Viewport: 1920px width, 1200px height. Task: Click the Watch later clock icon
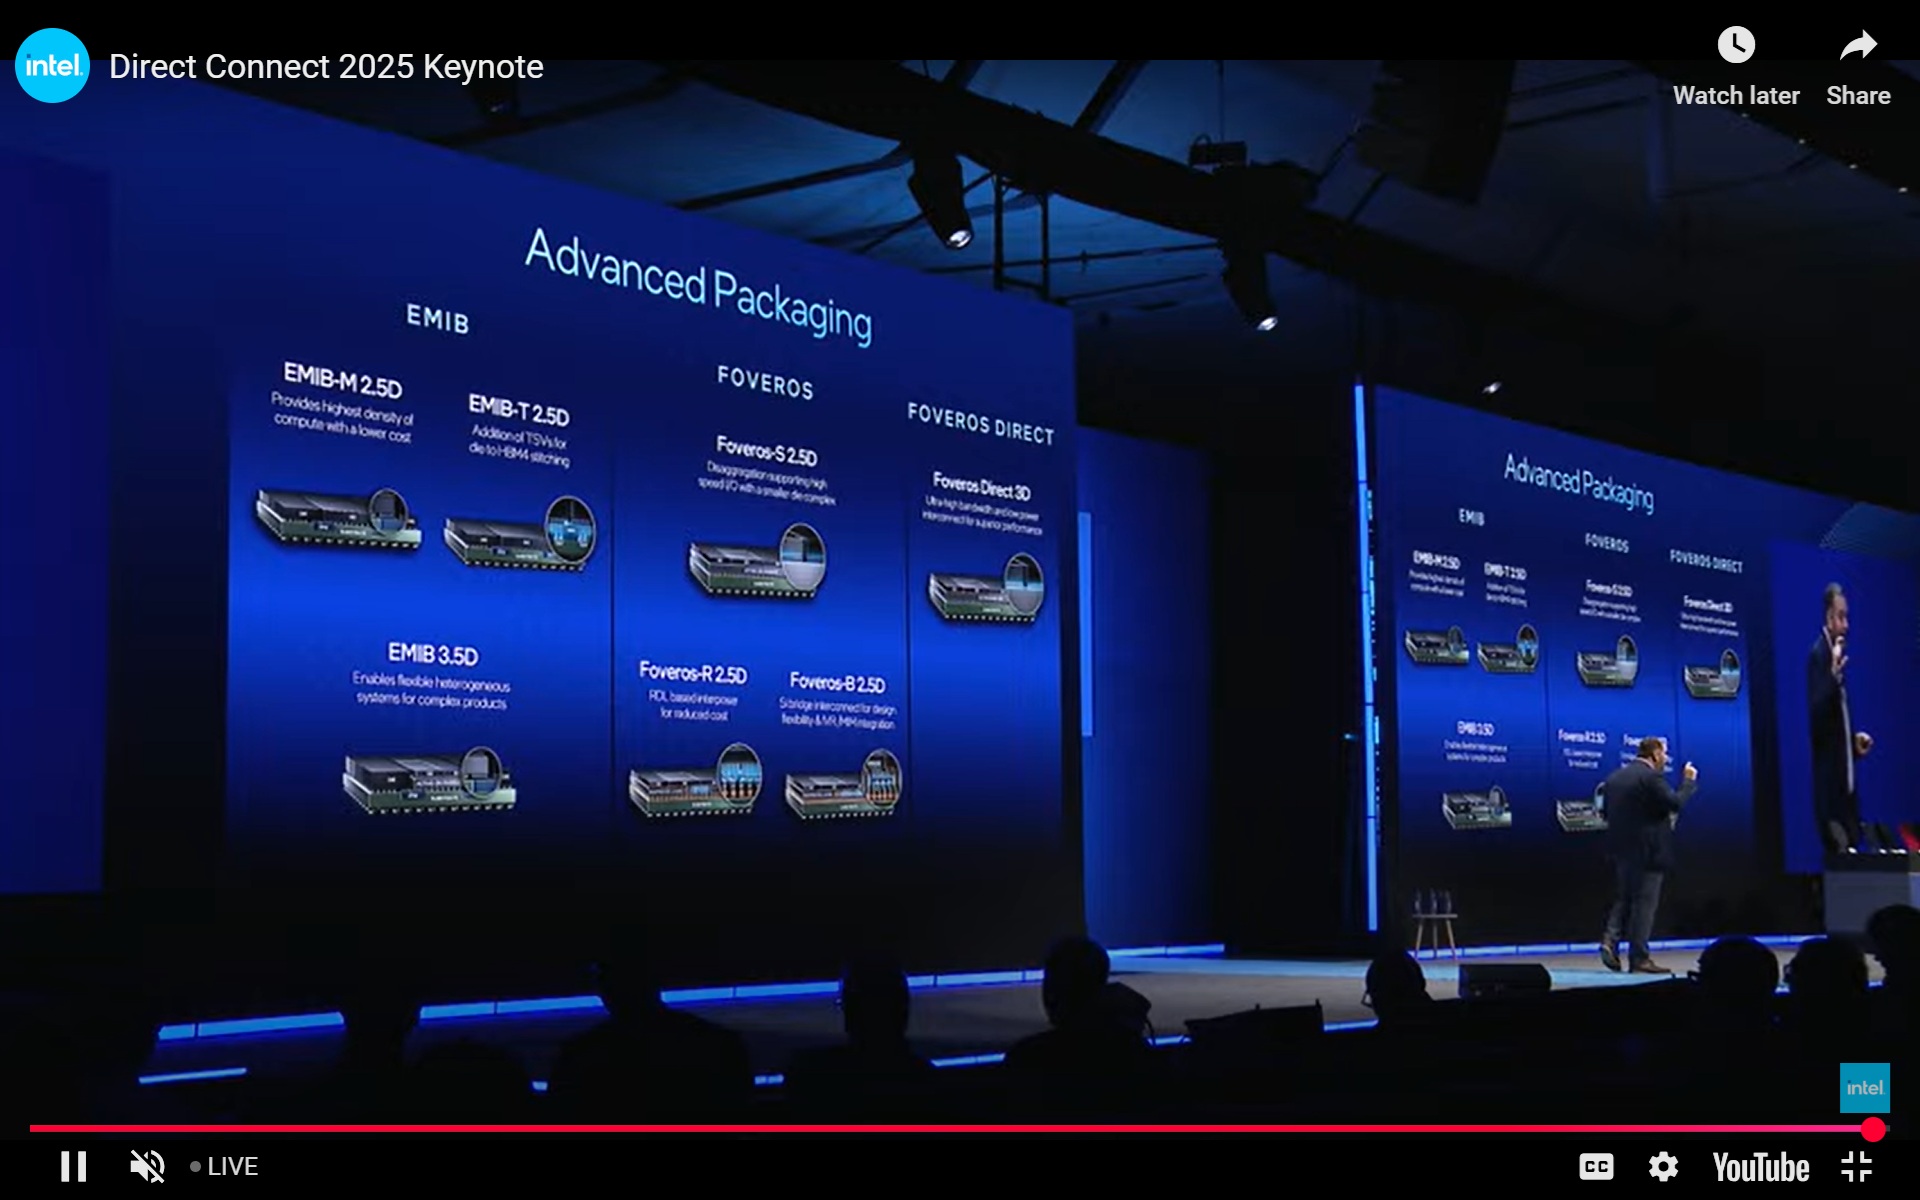[x=1736, y=45]
